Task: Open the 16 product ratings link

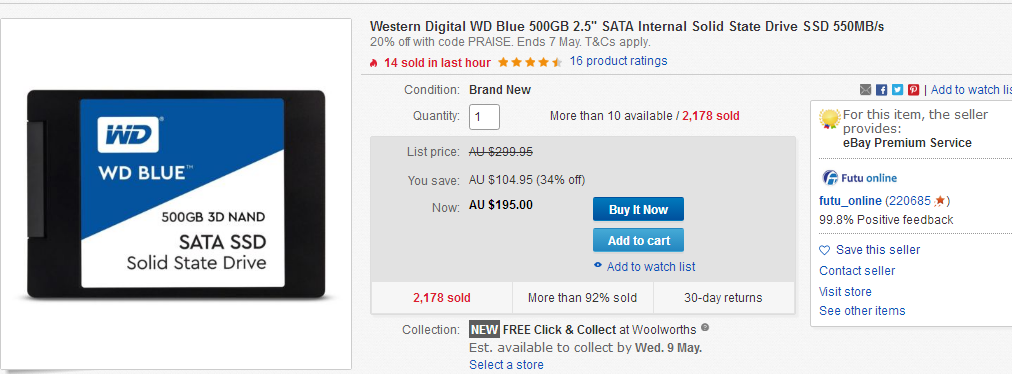Action: coord(618,61)
